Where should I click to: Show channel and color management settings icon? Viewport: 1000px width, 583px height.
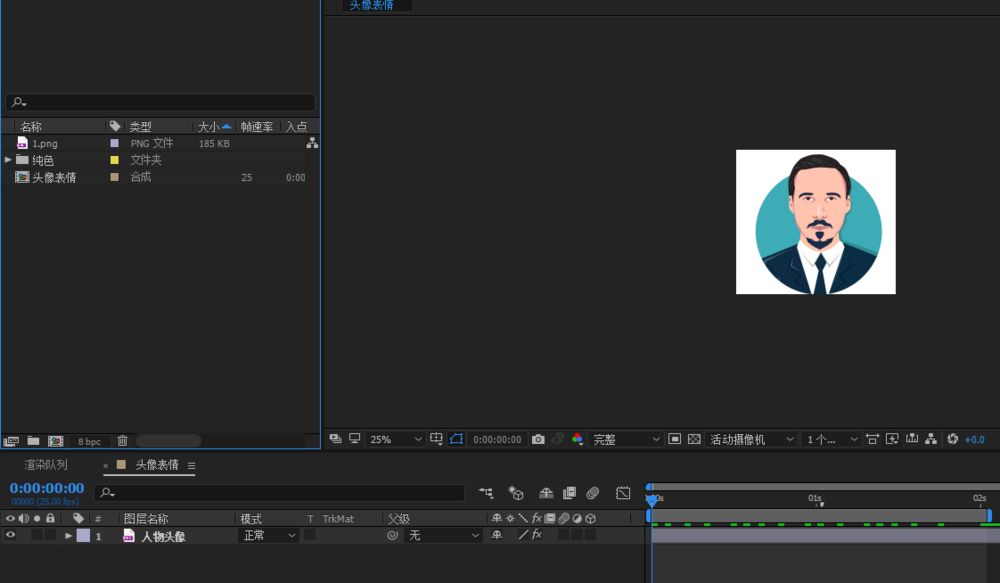pyautogui.click(x=577, y=439)
